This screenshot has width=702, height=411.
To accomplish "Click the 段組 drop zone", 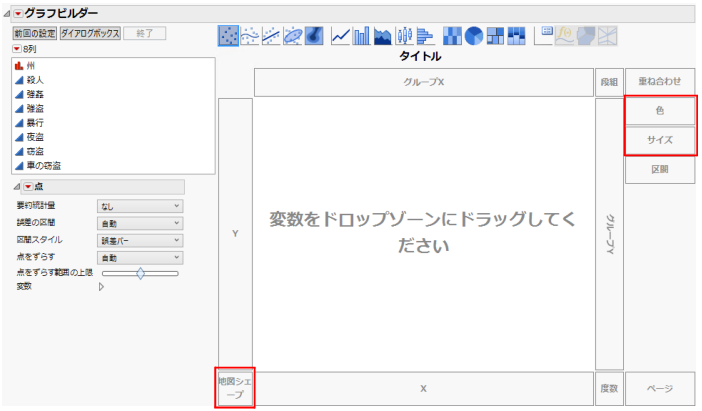I will [609, 82].
